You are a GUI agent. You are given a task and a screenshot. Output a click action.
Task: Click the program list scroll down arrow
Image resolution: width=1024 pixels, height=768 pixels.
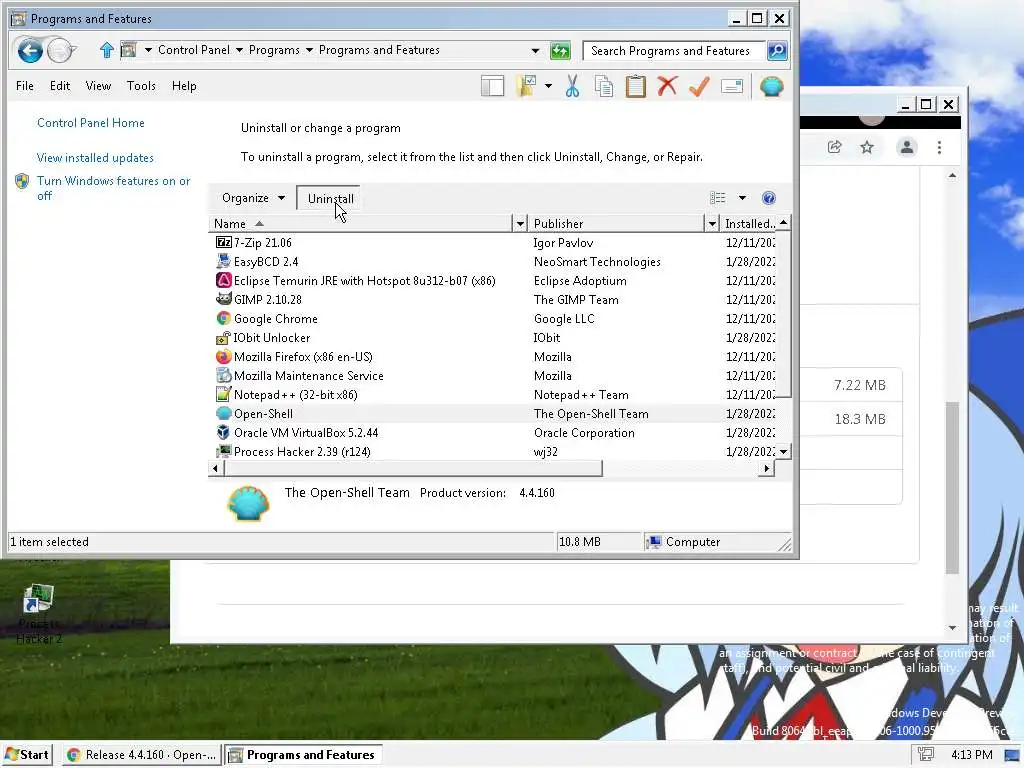pos(783,451)
